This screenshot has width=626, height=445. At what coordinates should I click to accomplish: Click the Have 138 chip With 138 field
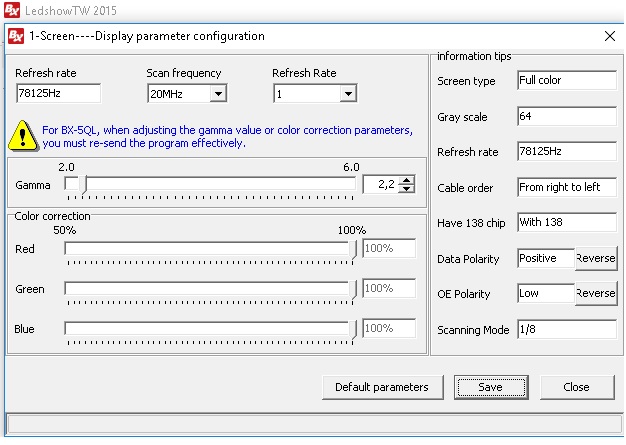567,222
